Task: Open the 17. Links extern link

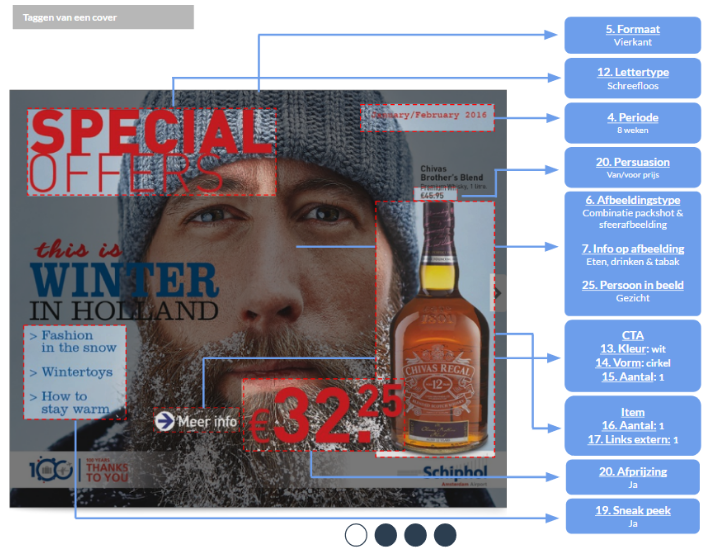Action: (629, 440)
